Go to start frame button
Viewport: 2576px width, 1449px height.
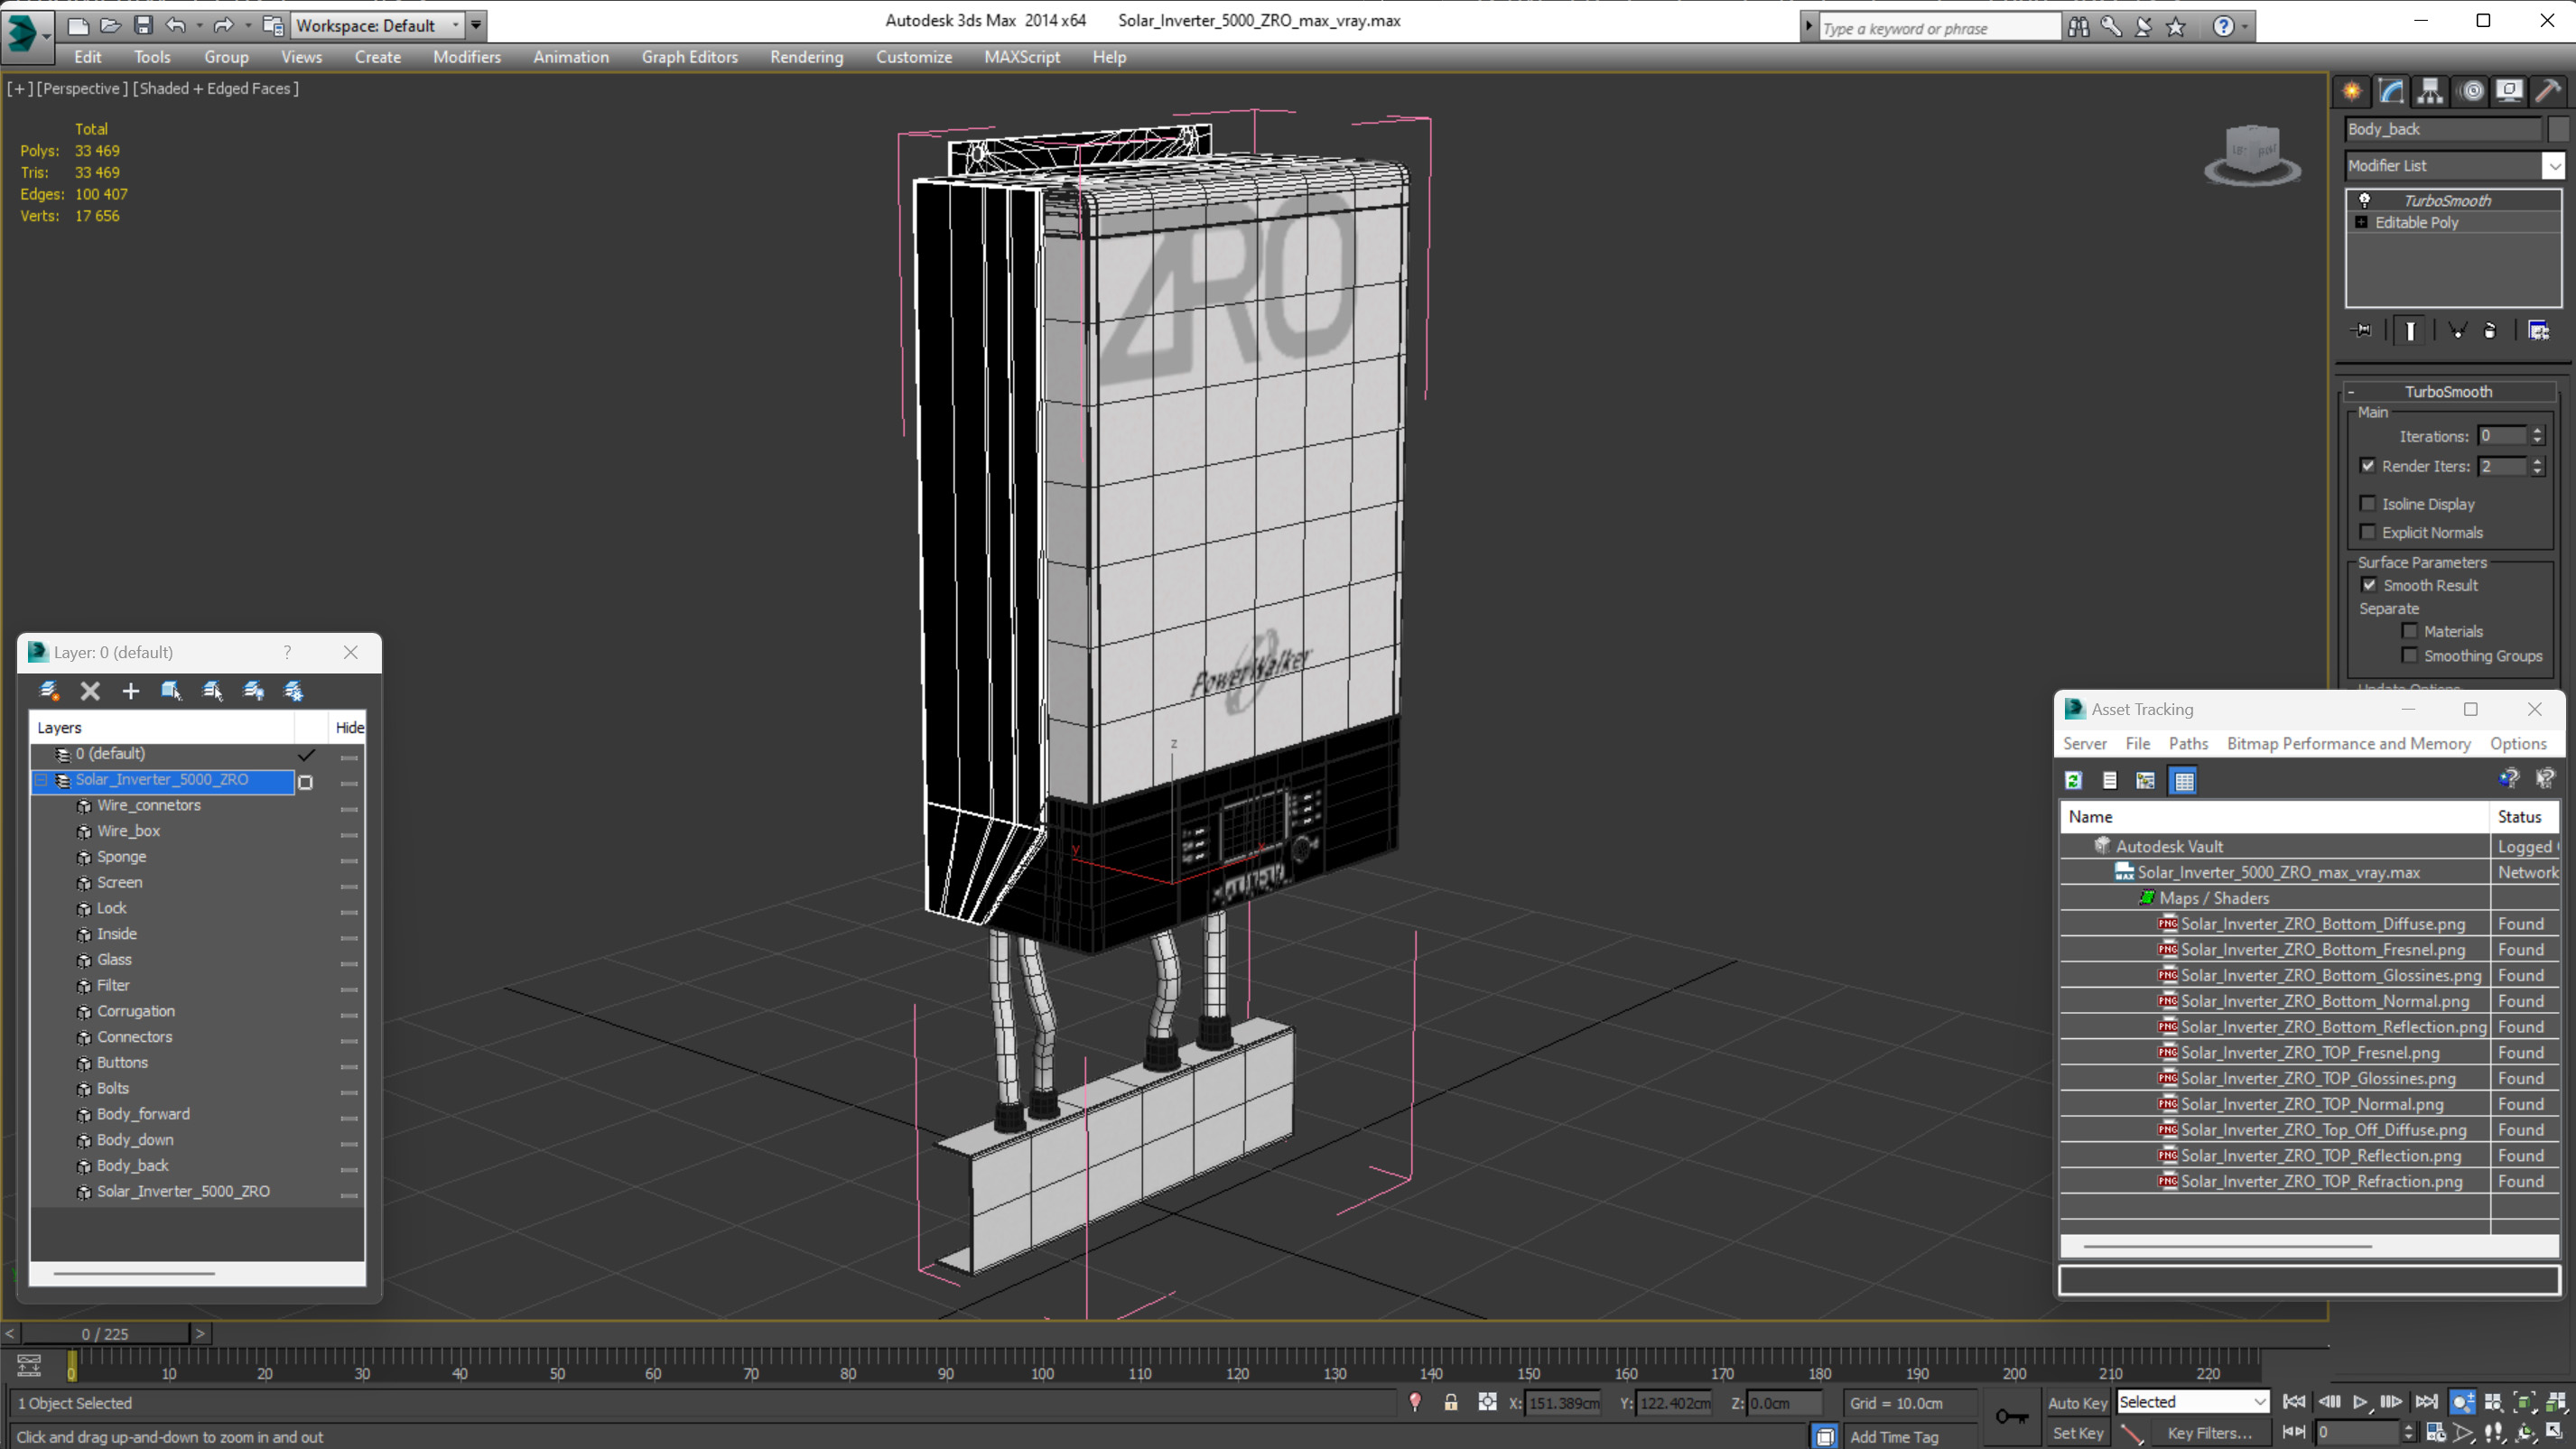(2294, 1402)
